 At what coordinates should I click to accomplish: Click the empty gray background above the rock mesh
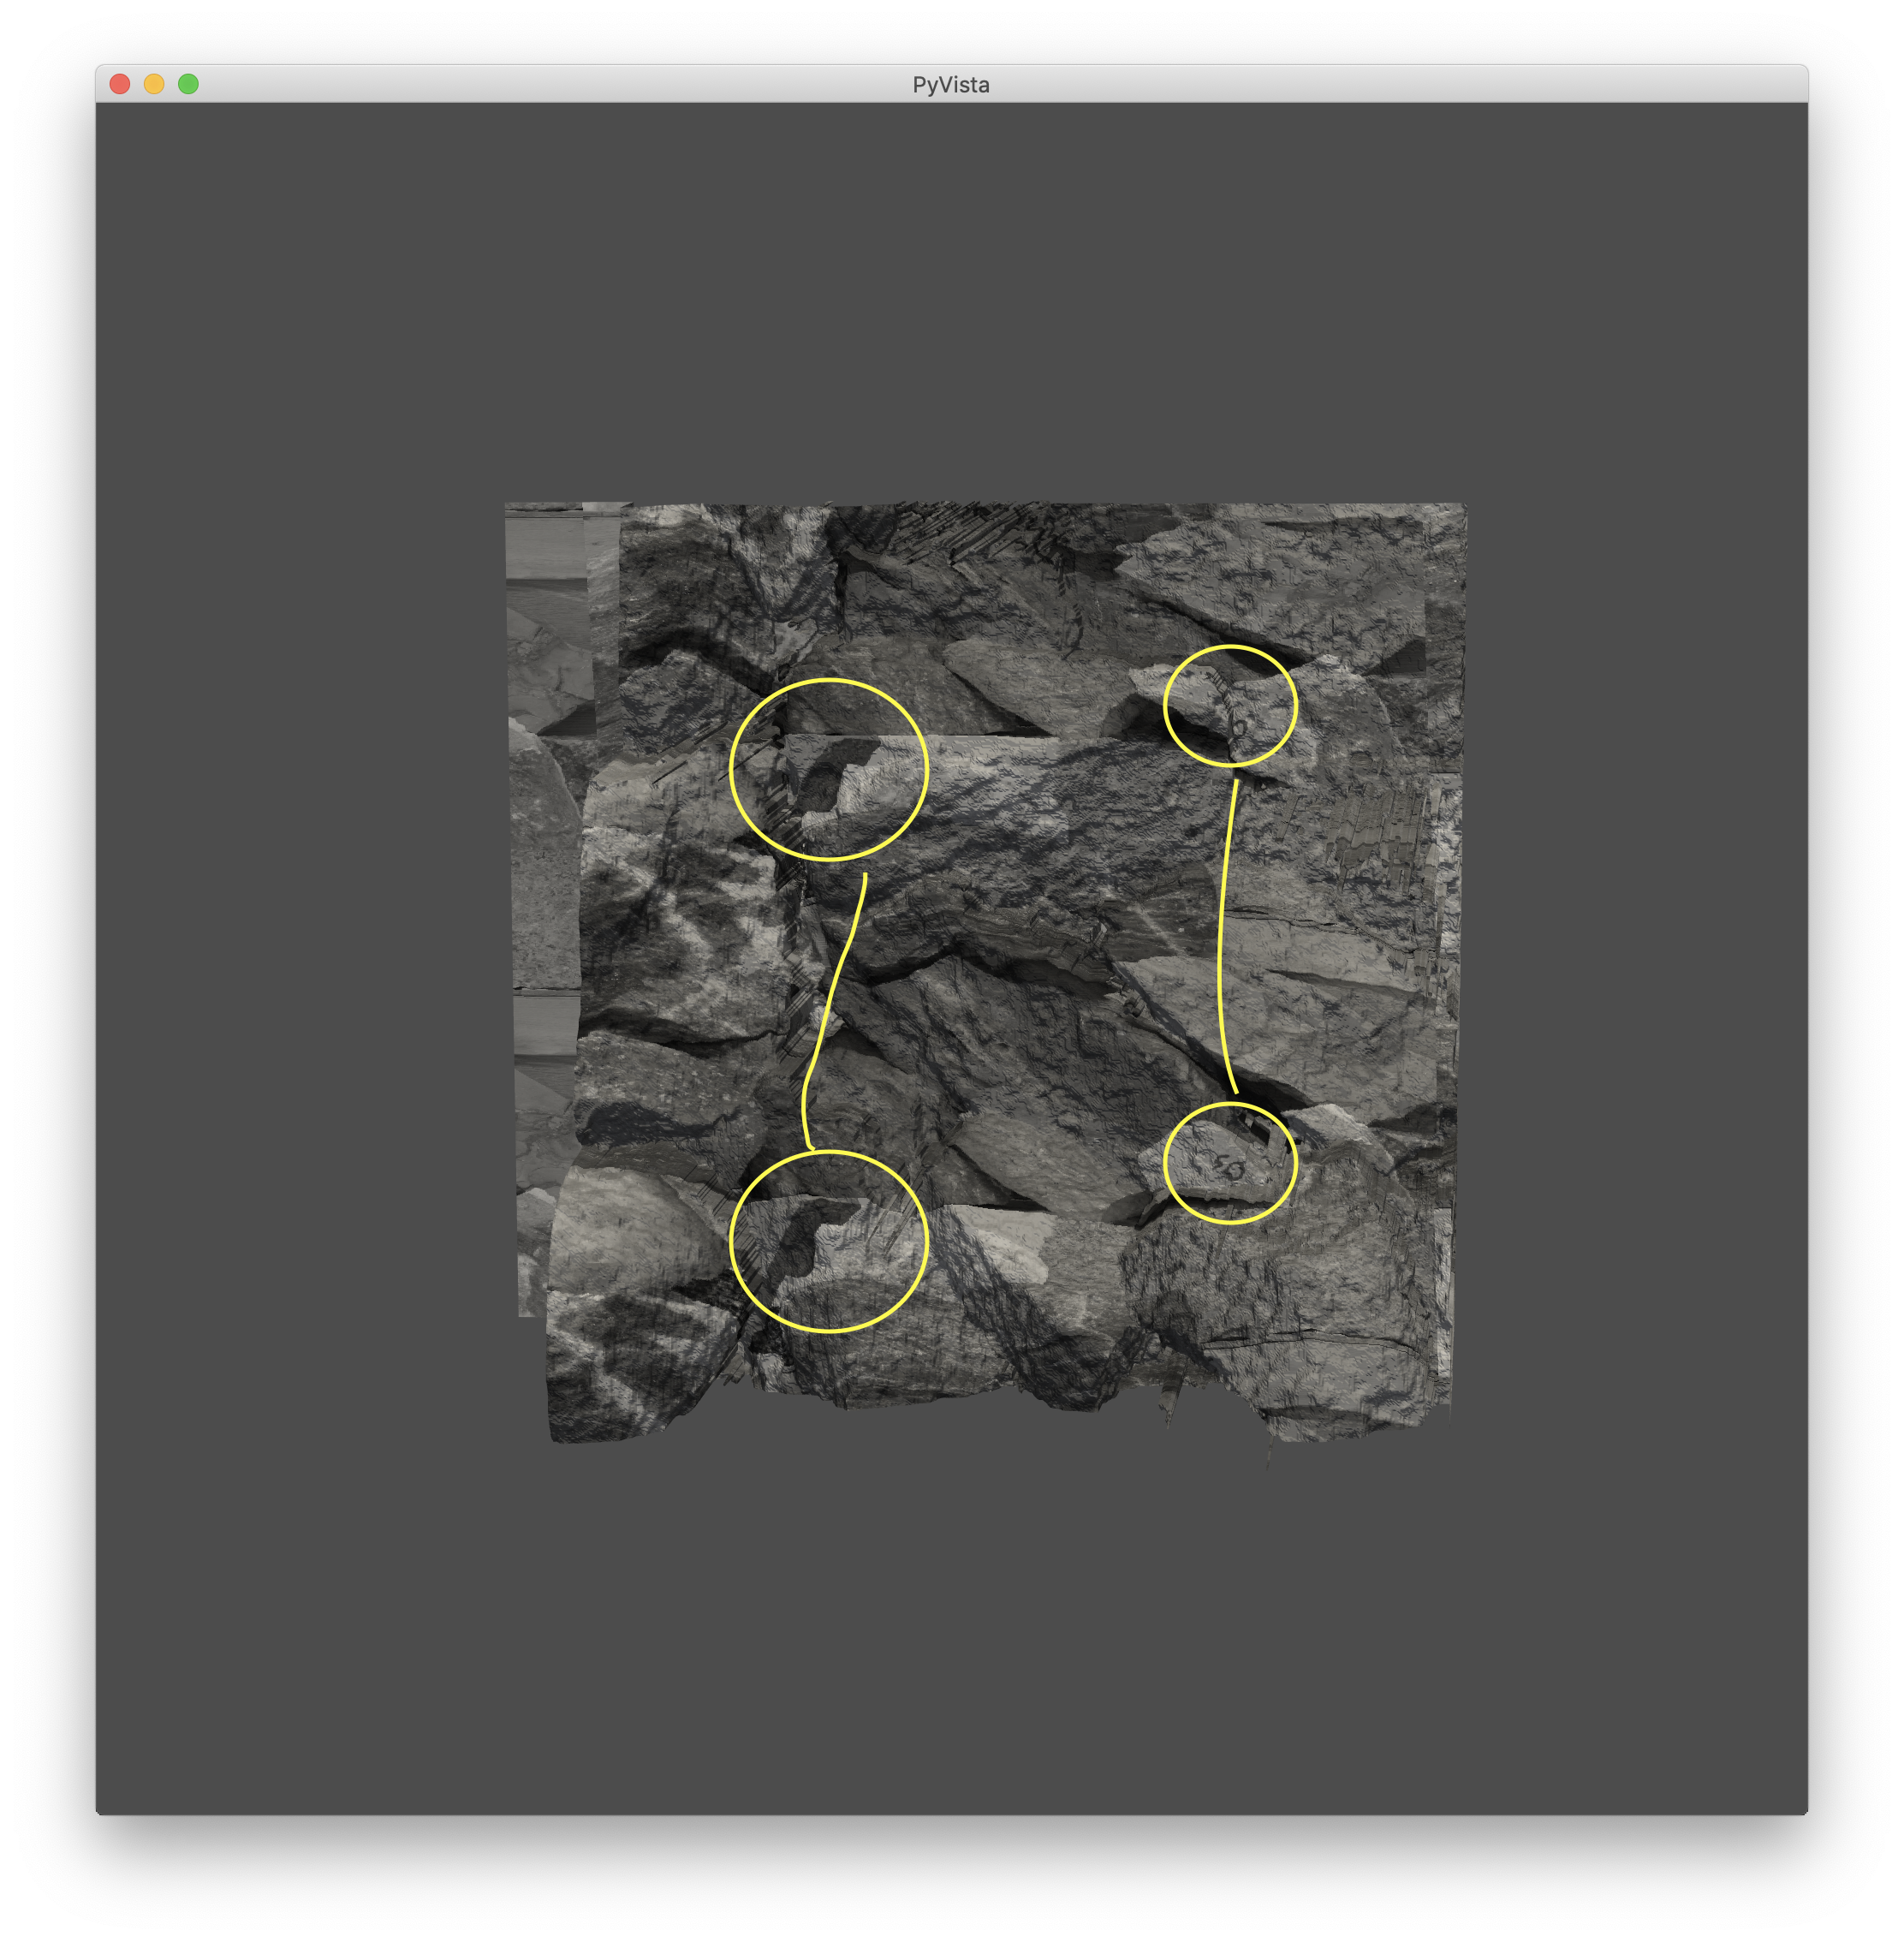click(x=950, y=300)
